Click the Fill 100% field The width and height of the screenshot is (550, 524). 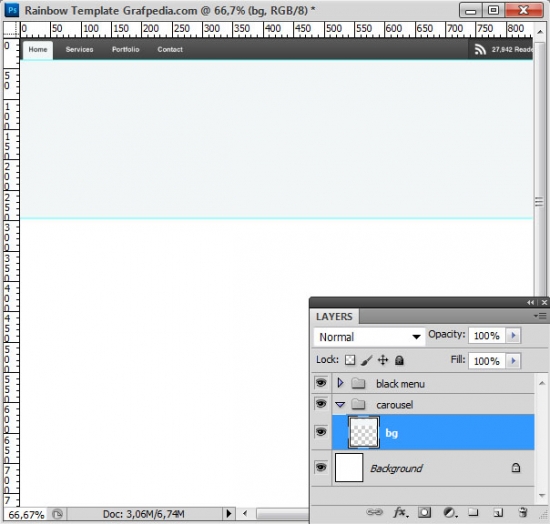487,361
